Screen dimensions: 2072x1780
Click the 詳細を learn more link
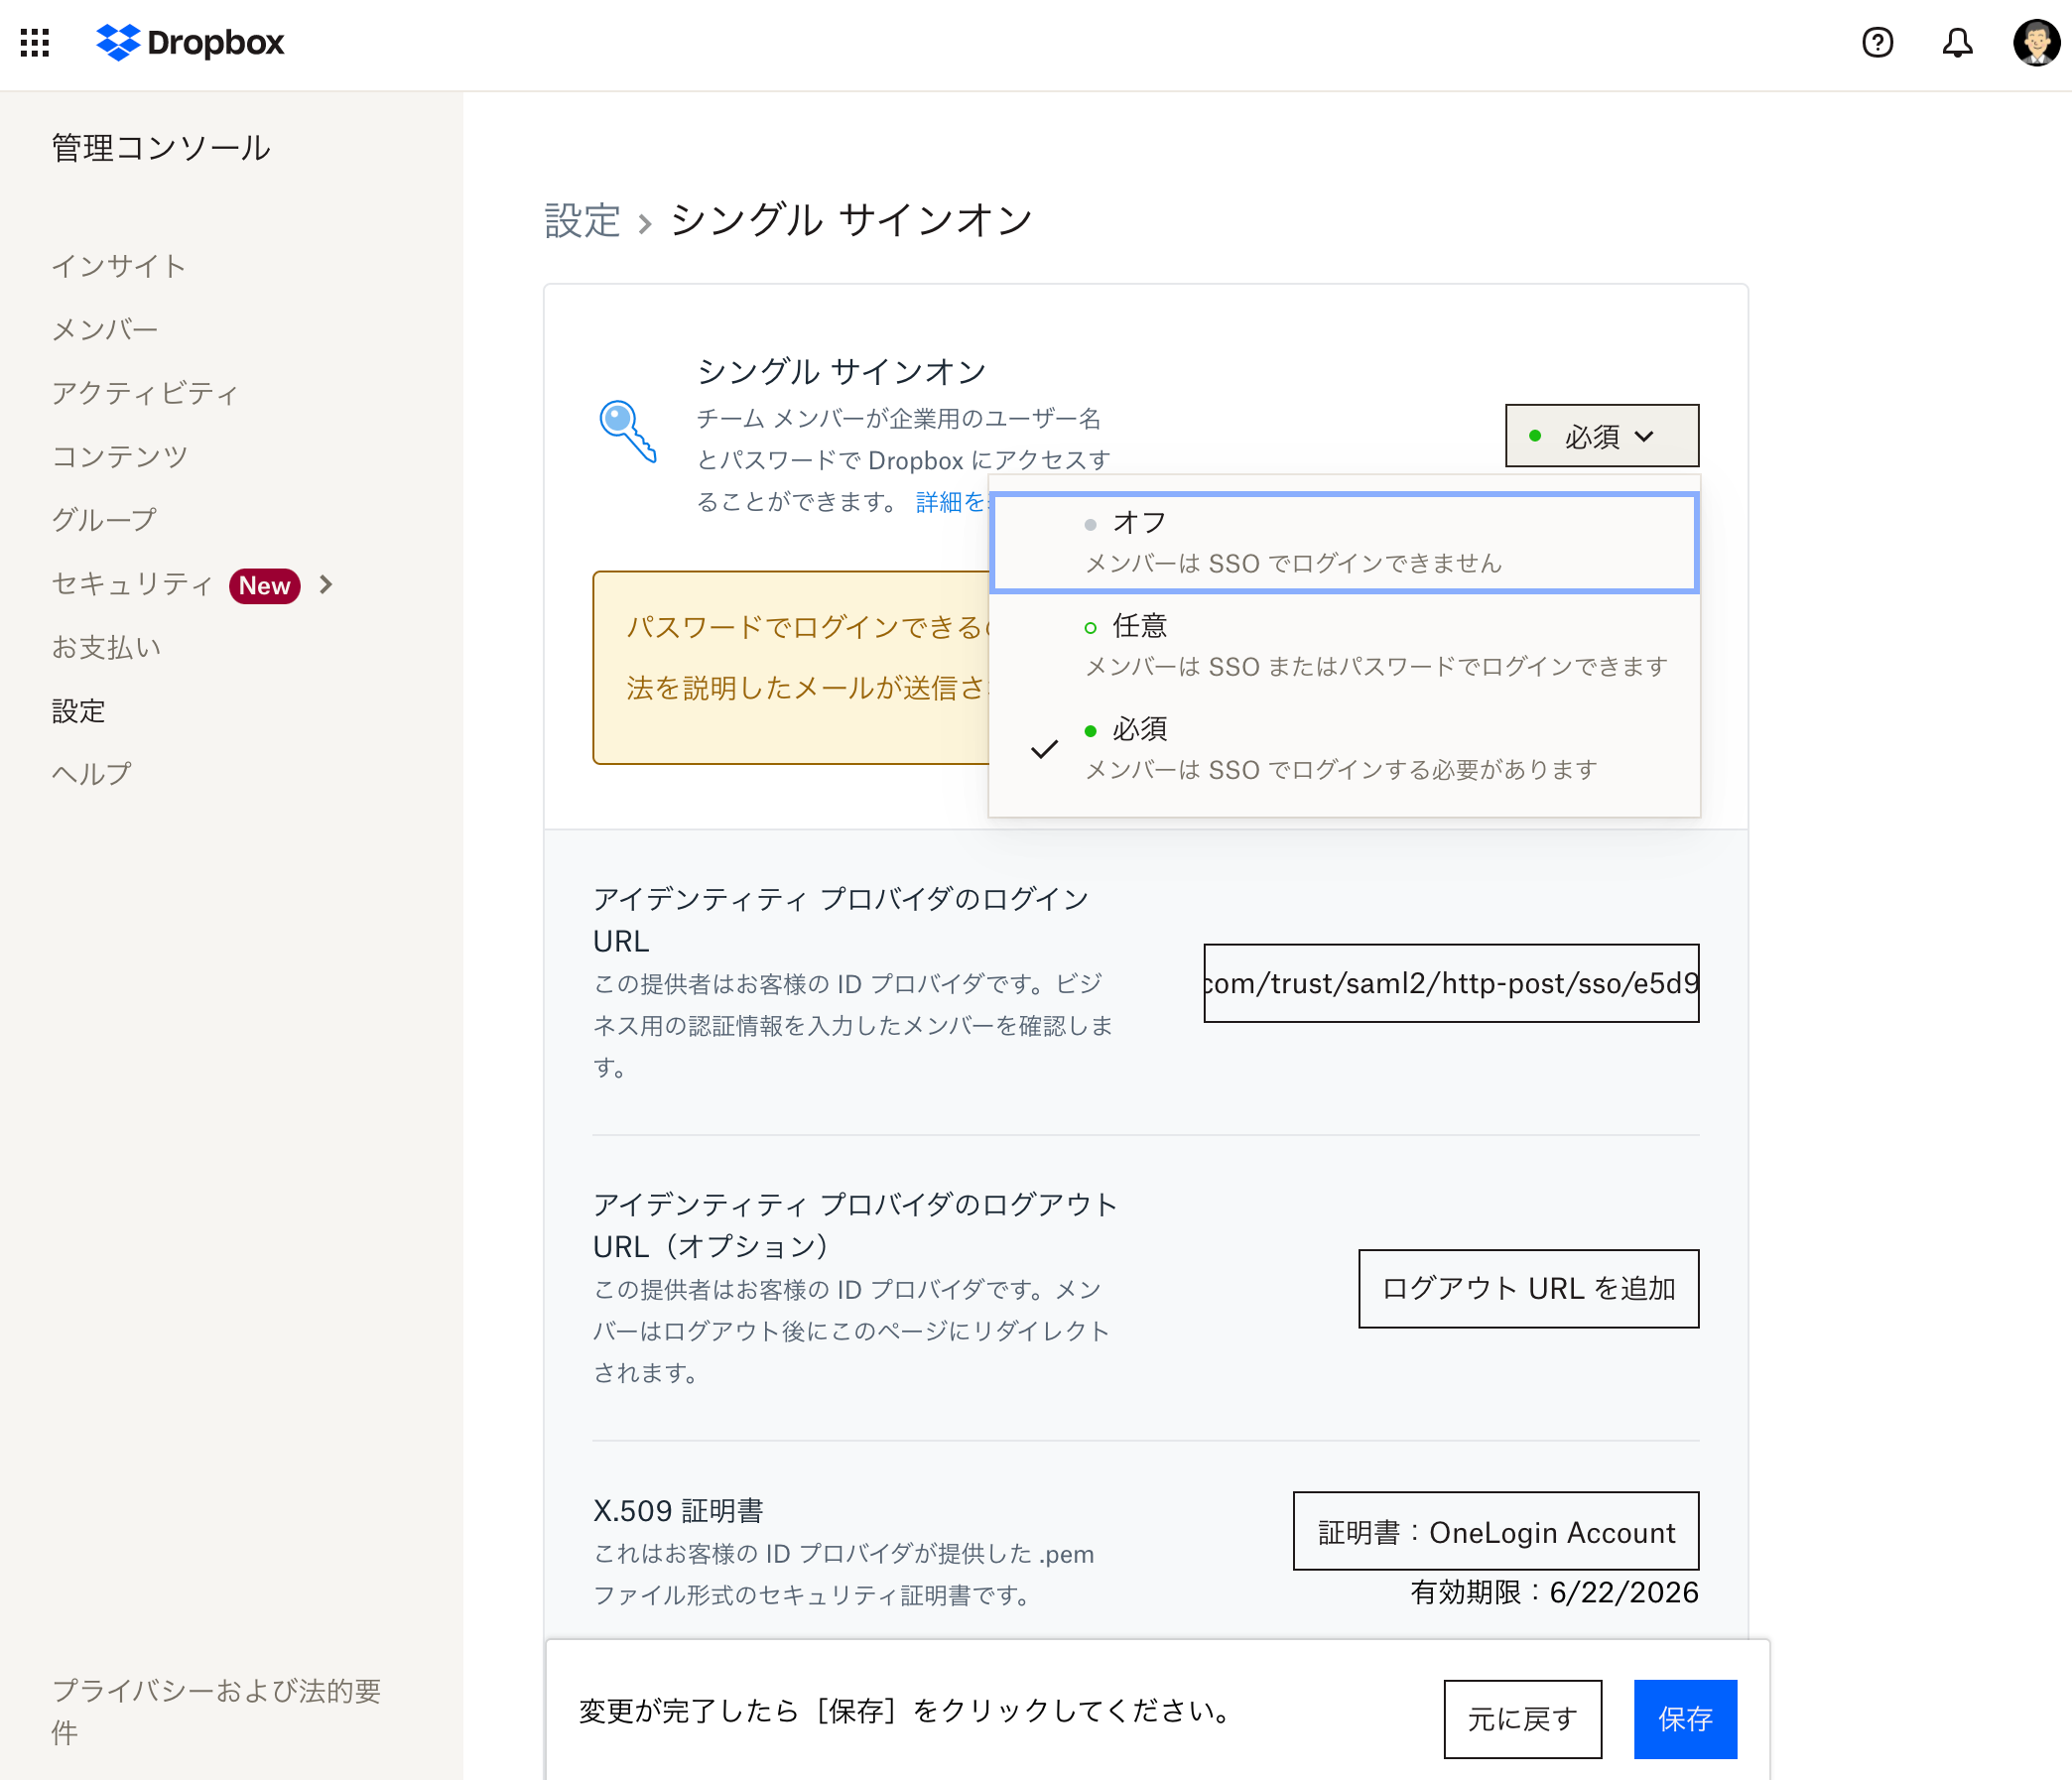pos(951,502)
